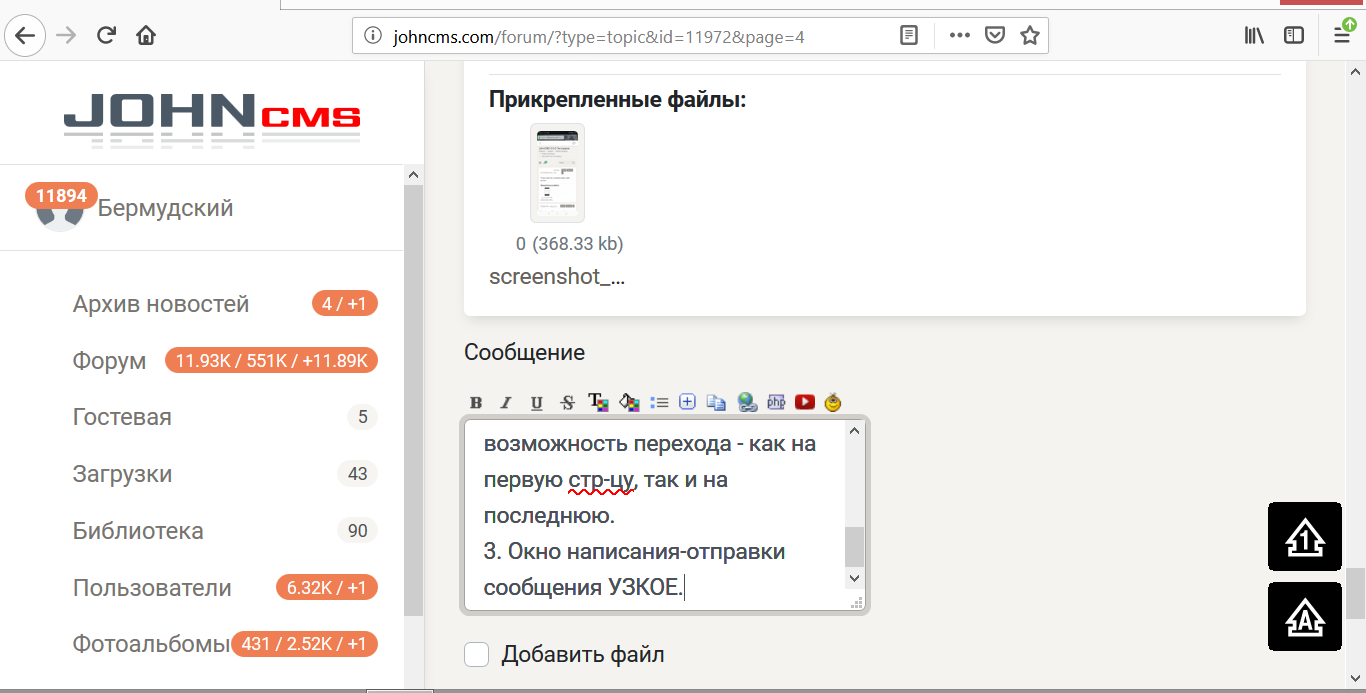The height and width of the screenshot is (693, 1366).
Task: Open the attached screenshot thumbnail
Action: coord(557,173)
